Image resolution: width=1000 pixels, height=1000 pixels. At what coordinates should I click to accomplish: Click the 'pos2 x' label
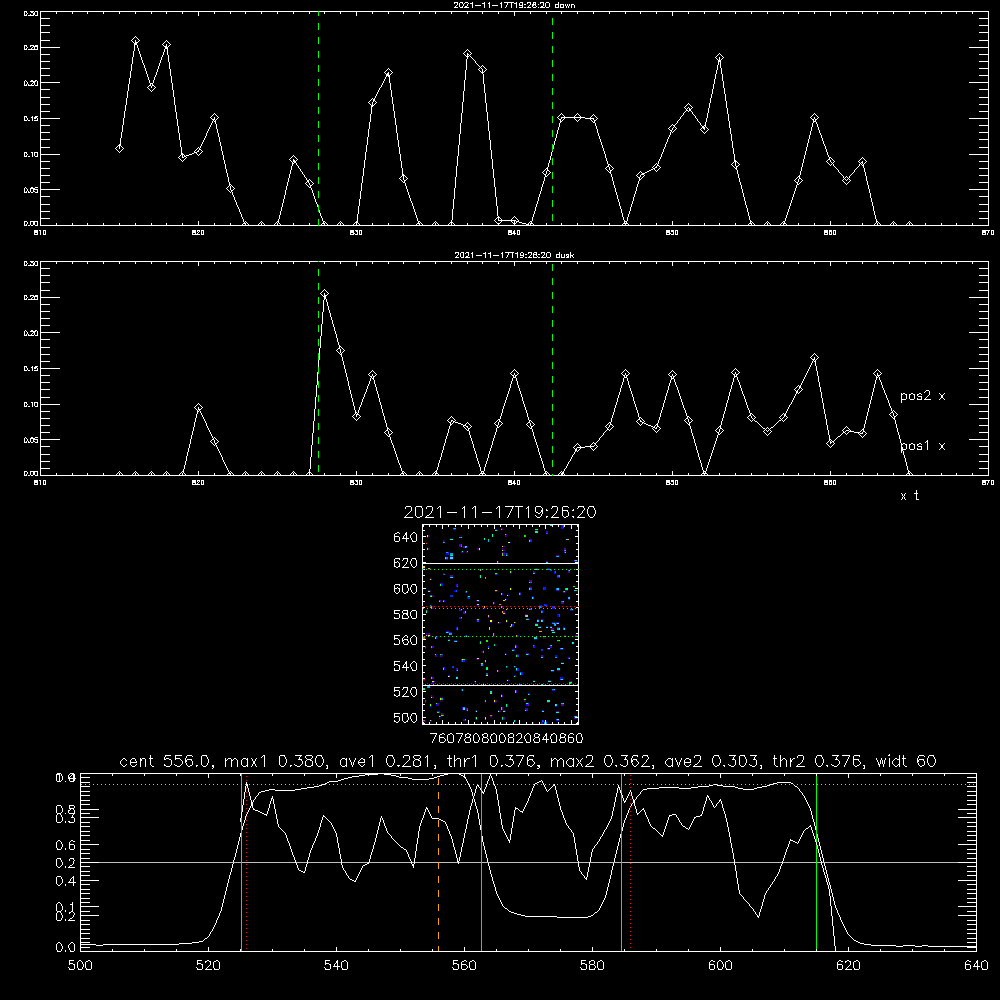tap(922, 396)
